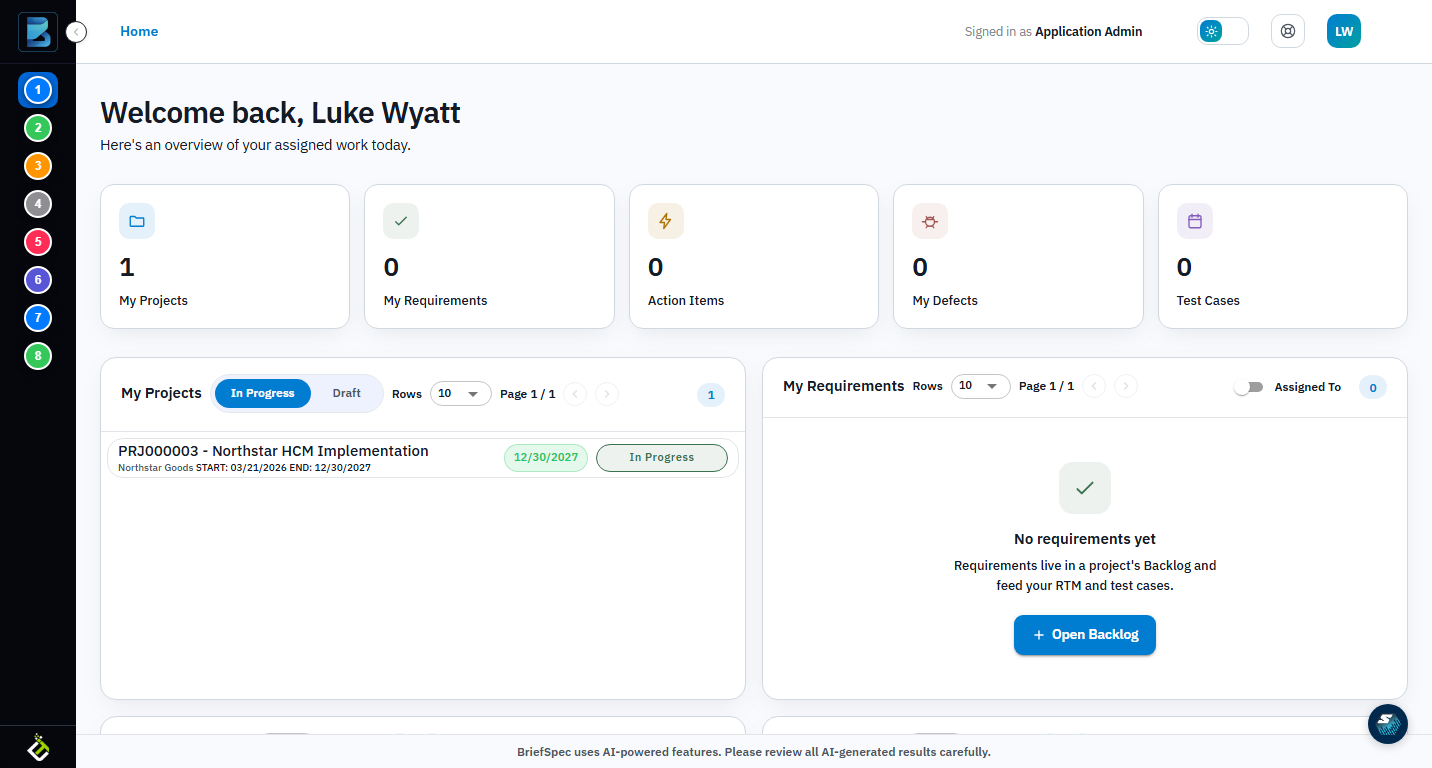
Task: Click the Open Backlog button
Action: point(1085,635)
